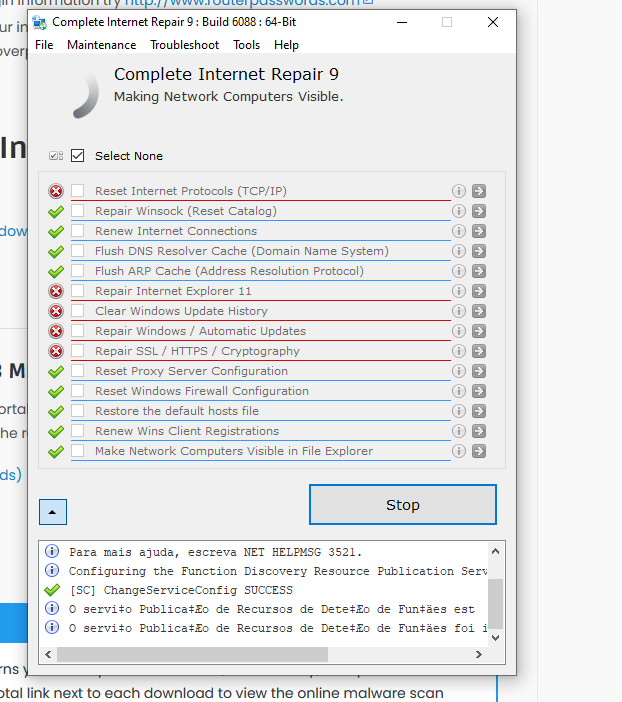Run Reset Windows Firewall Configuration arrow

[479, 391]
